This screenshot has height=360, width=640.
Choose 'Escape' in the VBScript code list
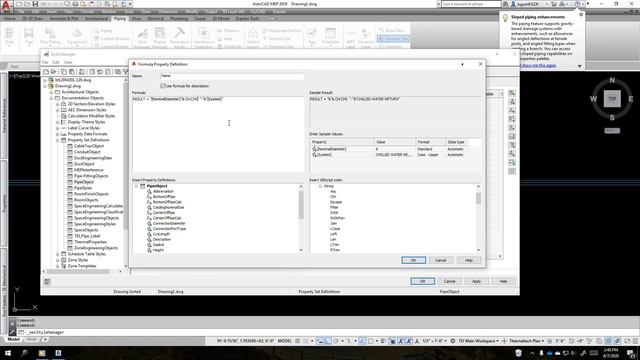coord(336,202)
